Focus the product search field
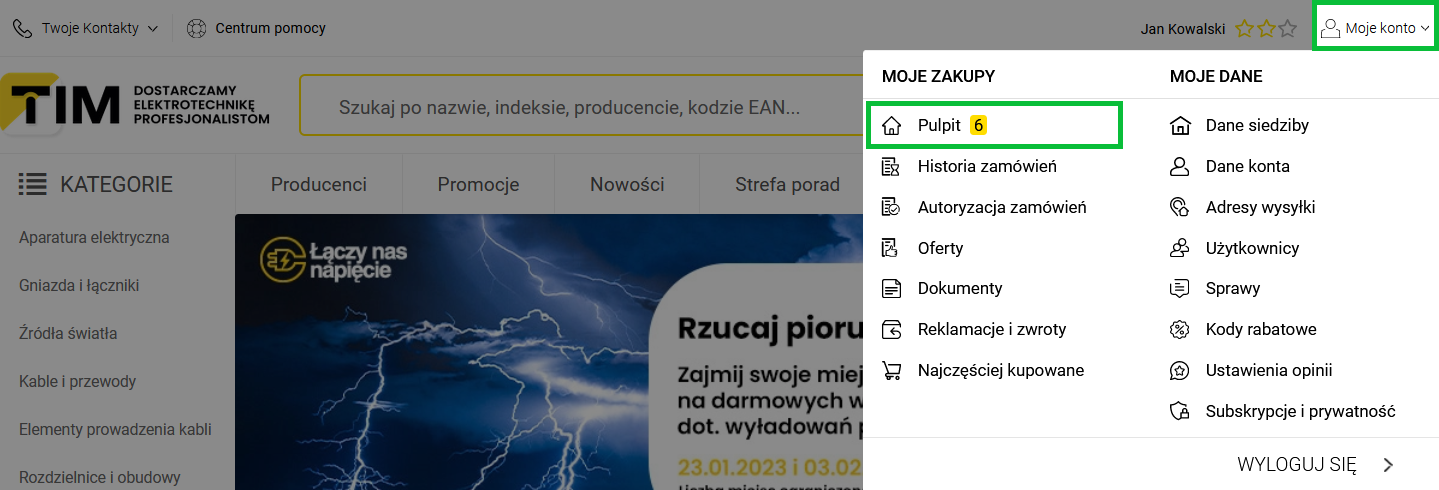The width and height of the screenshot is (1439, 490). (x=580, y=105)
